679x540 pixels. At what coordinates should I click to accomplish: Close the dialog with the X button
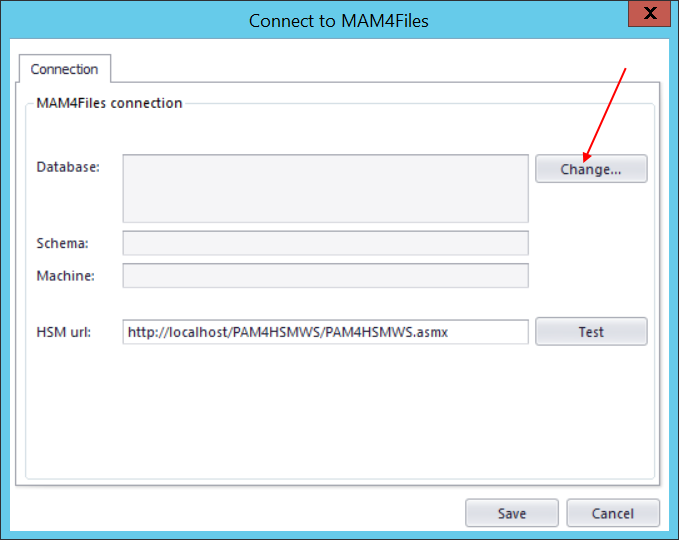pyautogui.click(x=650, y=14)
